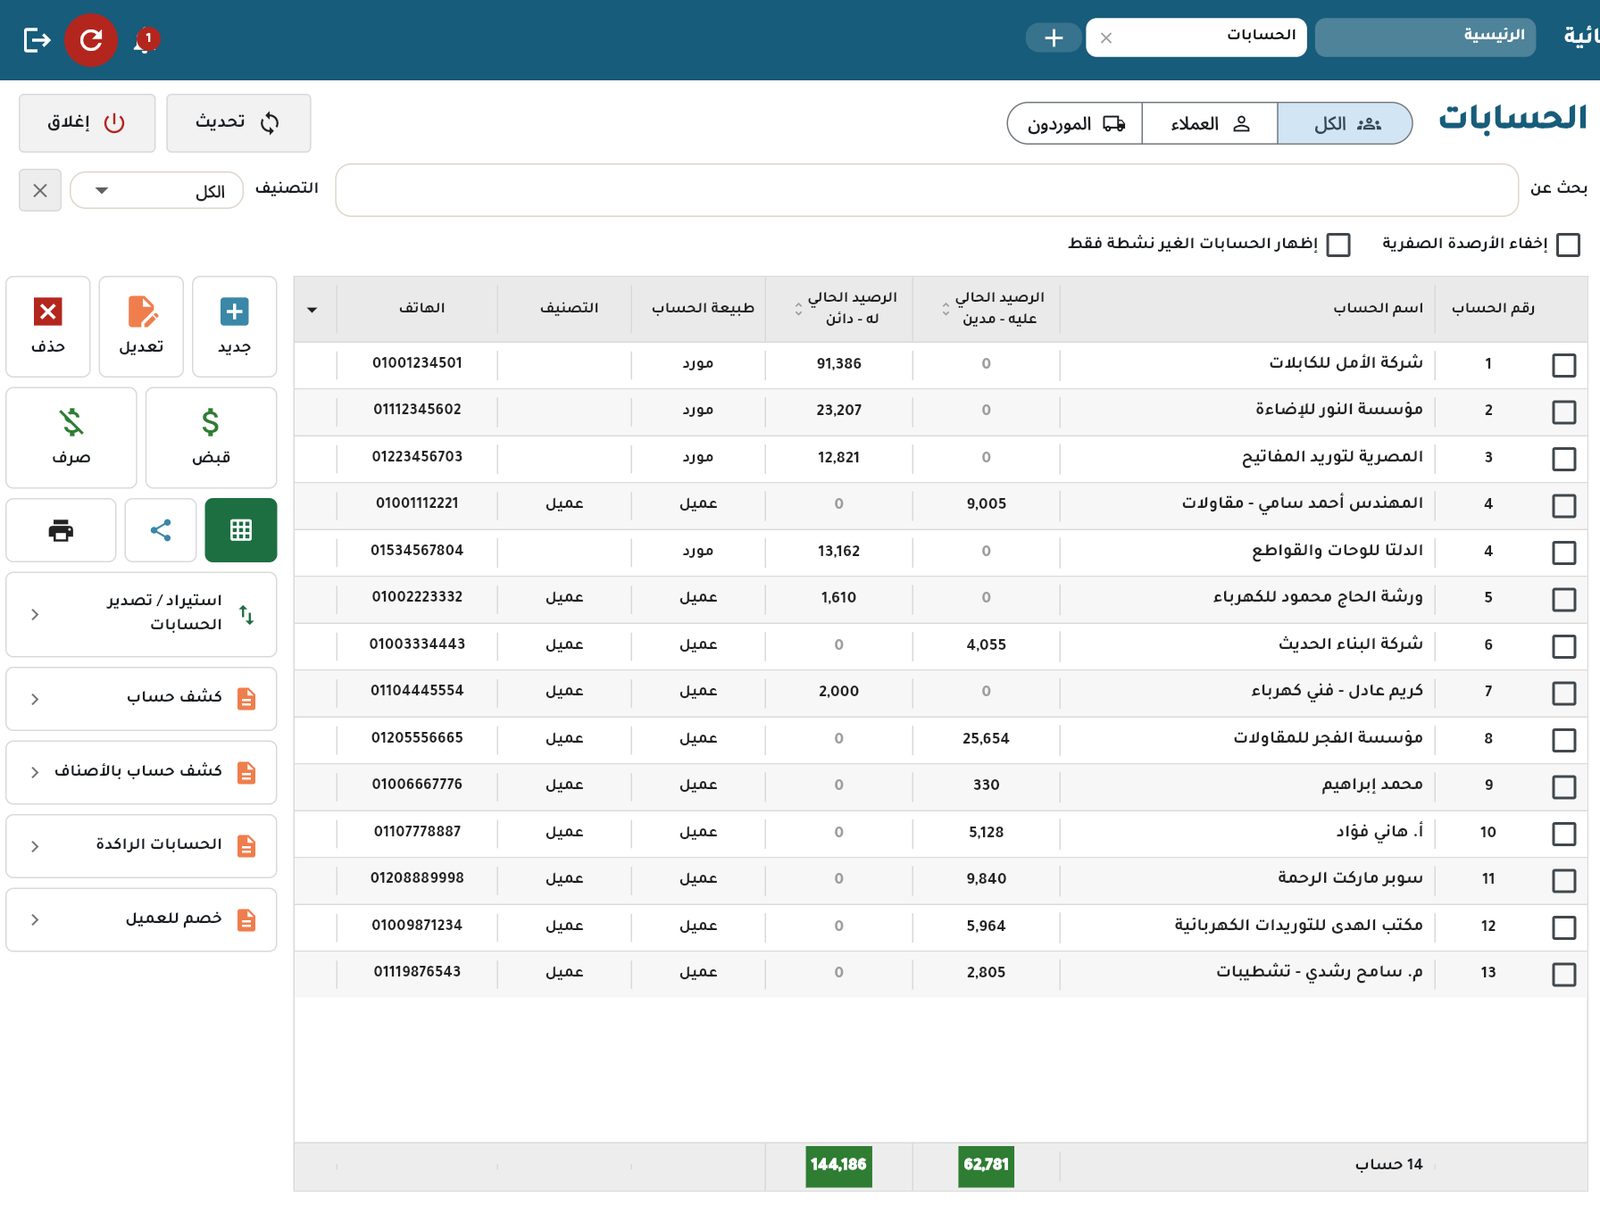1600x1205 pixels.
Task: Click phone number 01009871234
Action: coord(417,925)
